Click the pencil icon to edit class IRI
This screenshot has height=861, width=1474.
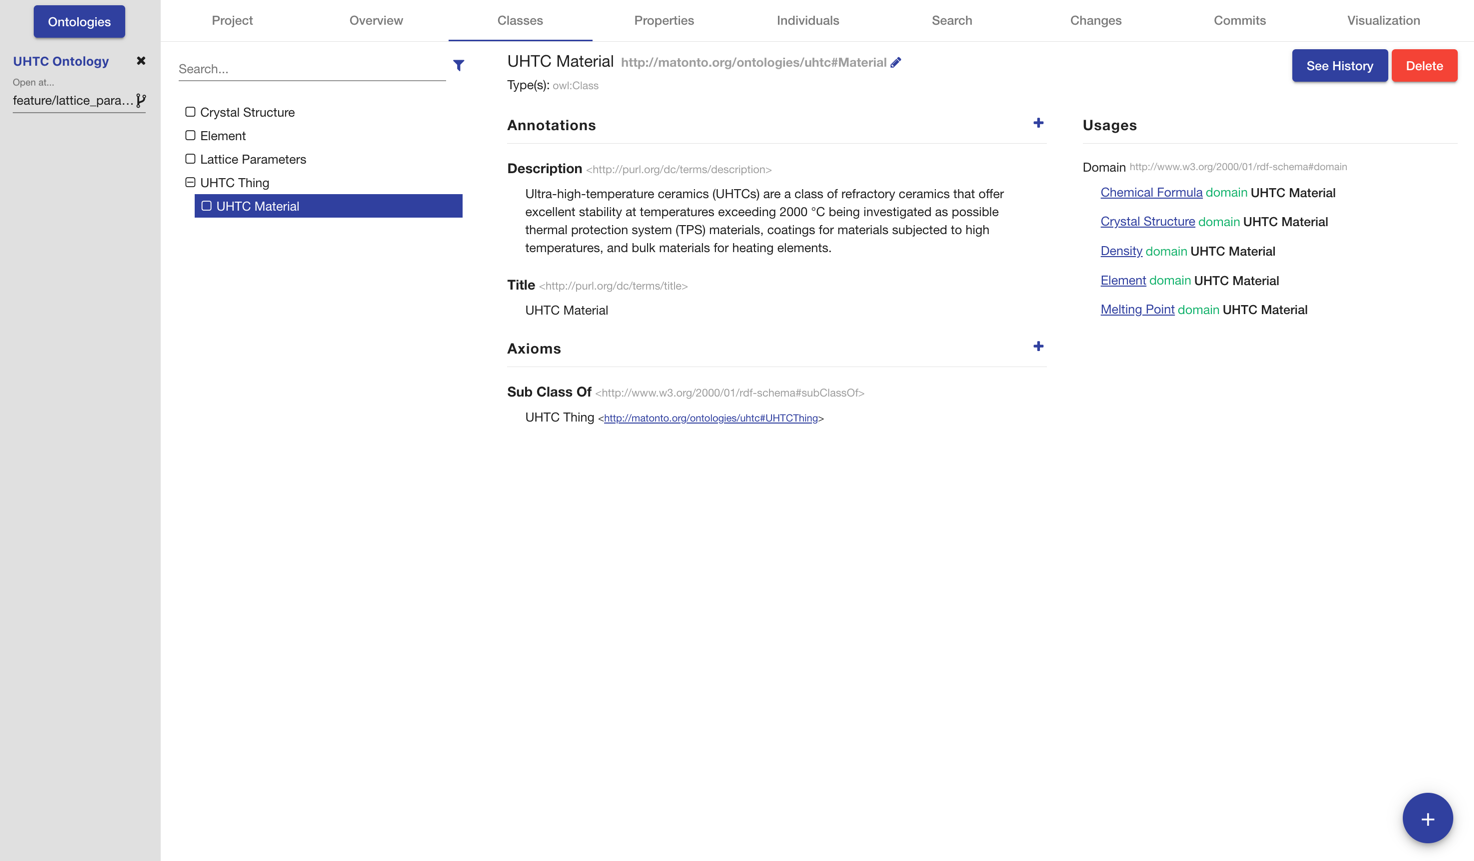point(896,63)
